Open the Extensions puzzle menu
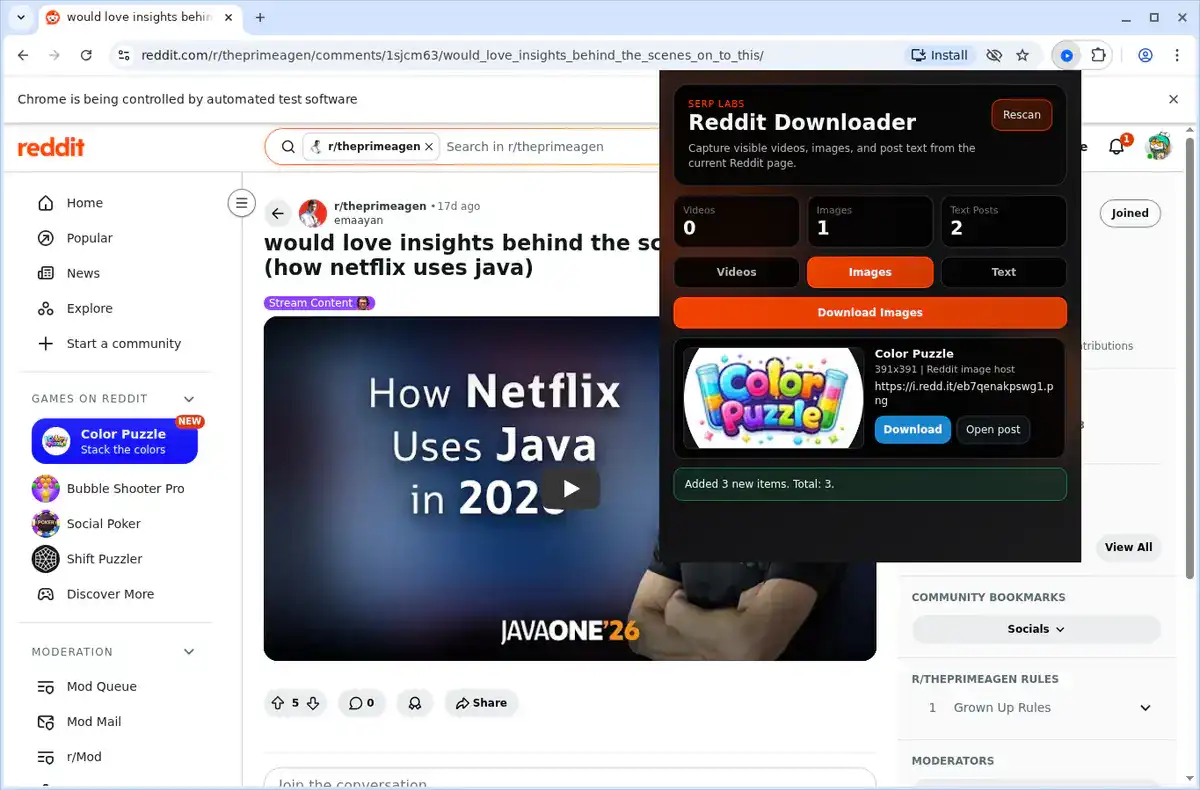 coord(1098,56)
